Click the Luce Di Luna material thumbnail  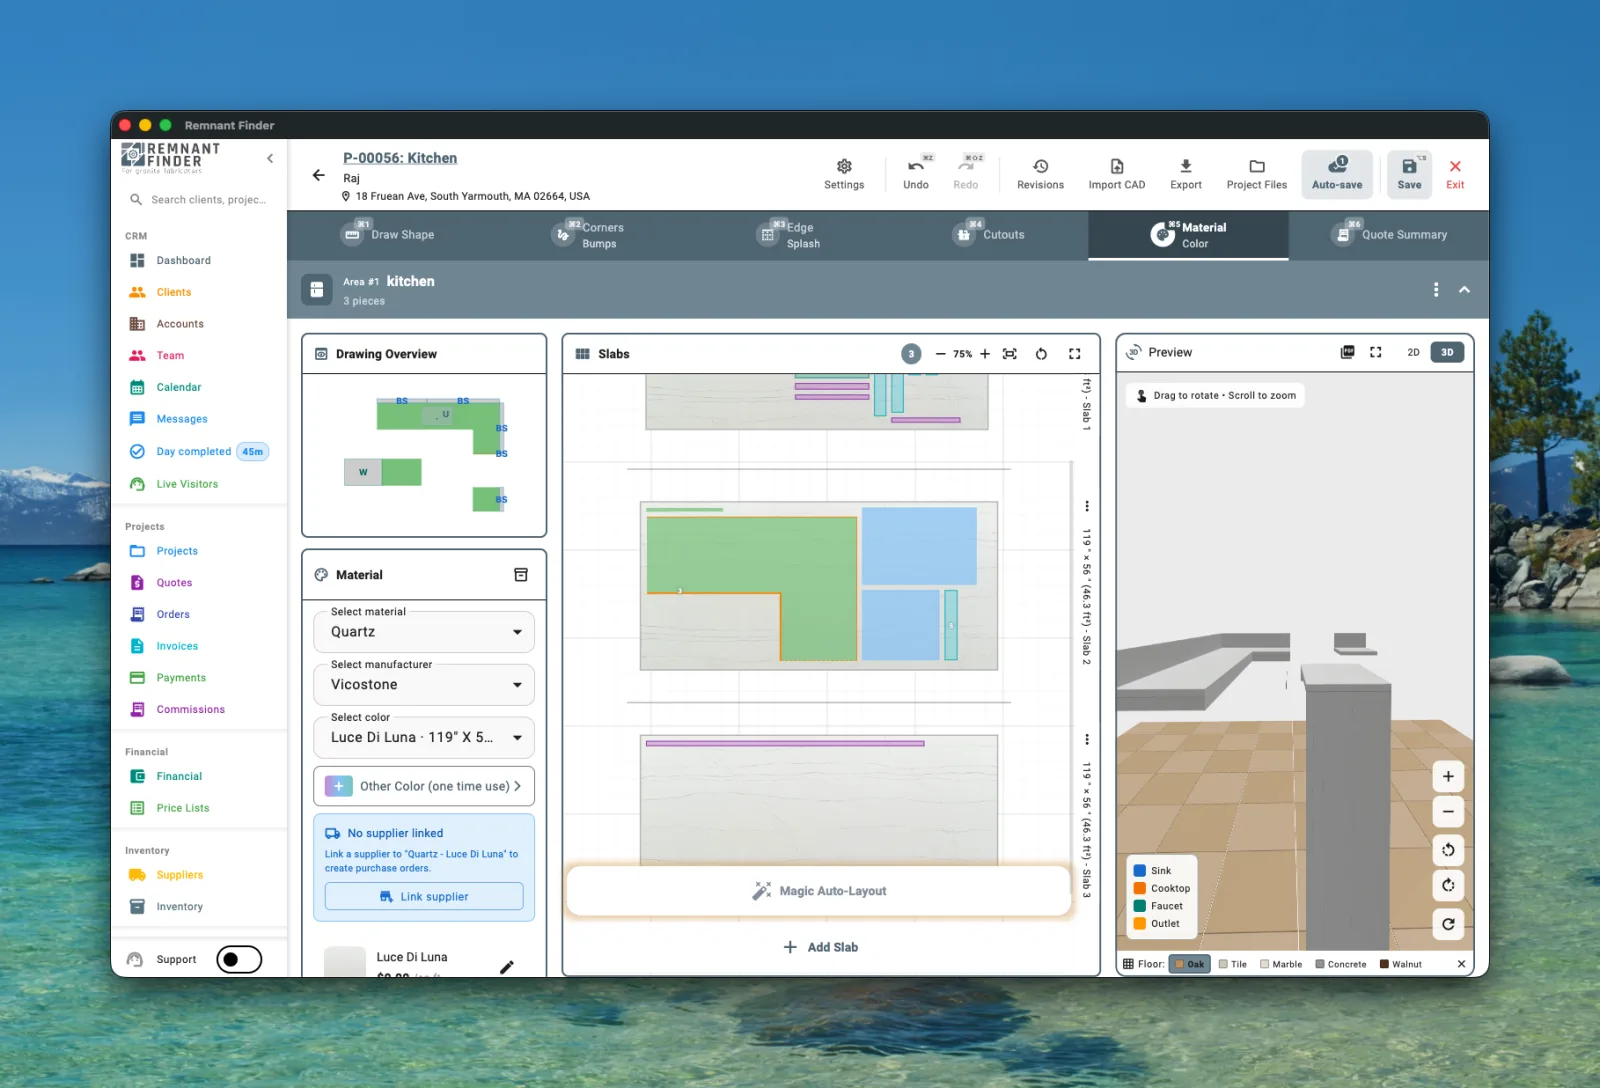point(345,962)
